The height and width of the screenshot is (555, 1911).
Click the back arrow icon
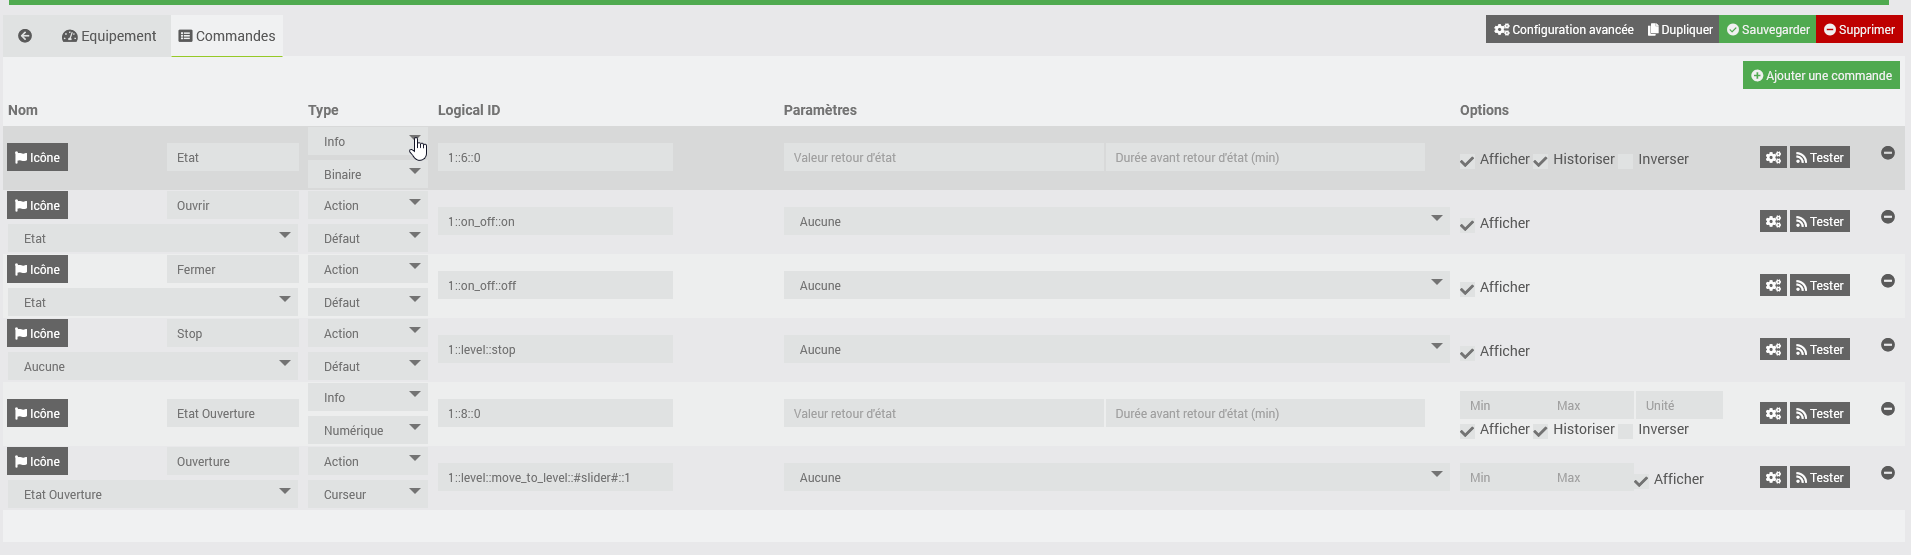(x=25, y=36)
